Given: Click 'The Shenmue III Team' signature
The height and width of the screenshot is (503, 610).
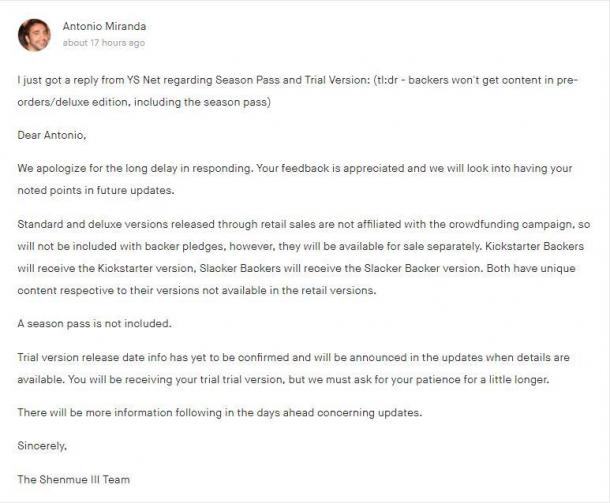Looking at the screenshot, I should [74, 479].
